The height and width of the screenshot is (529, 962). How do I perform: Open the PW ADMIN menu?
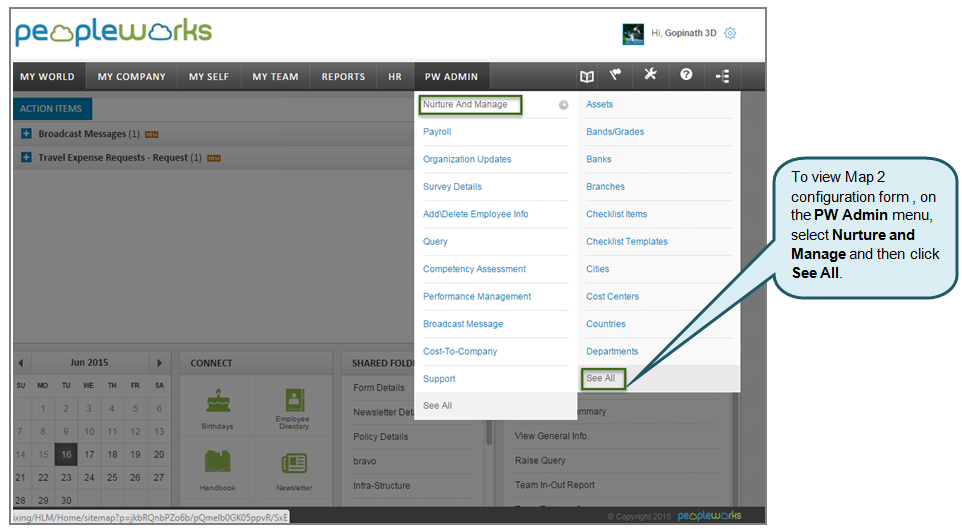click(x=452, y=77)
